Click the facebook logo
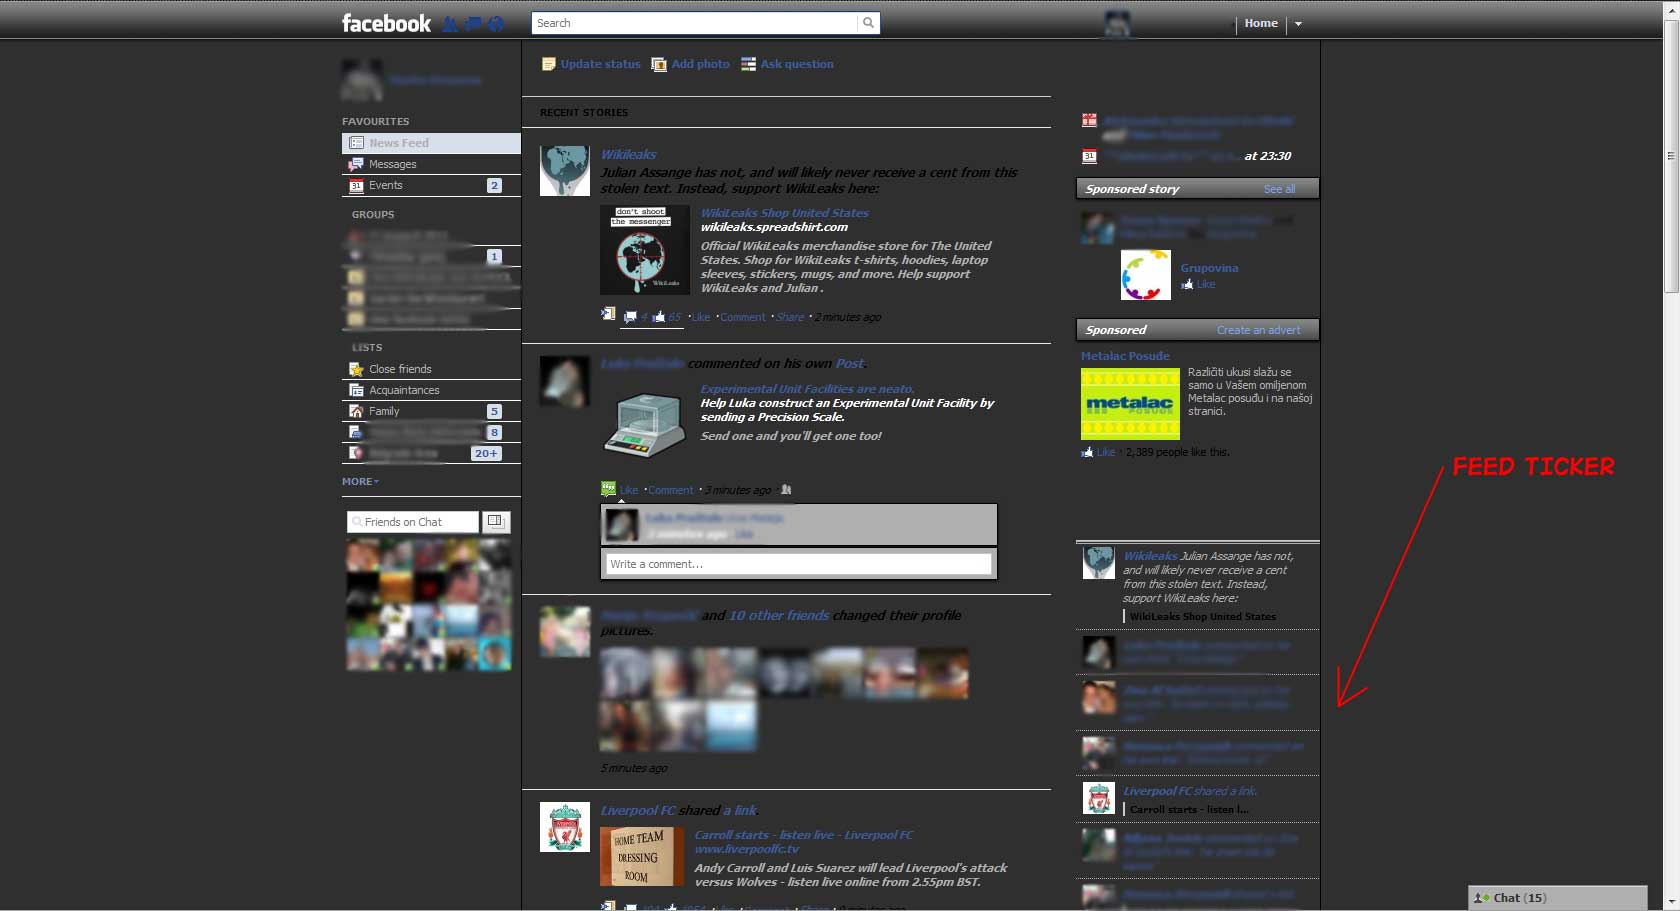Screen dimensions: 1680x911 (x=386, y=23)
